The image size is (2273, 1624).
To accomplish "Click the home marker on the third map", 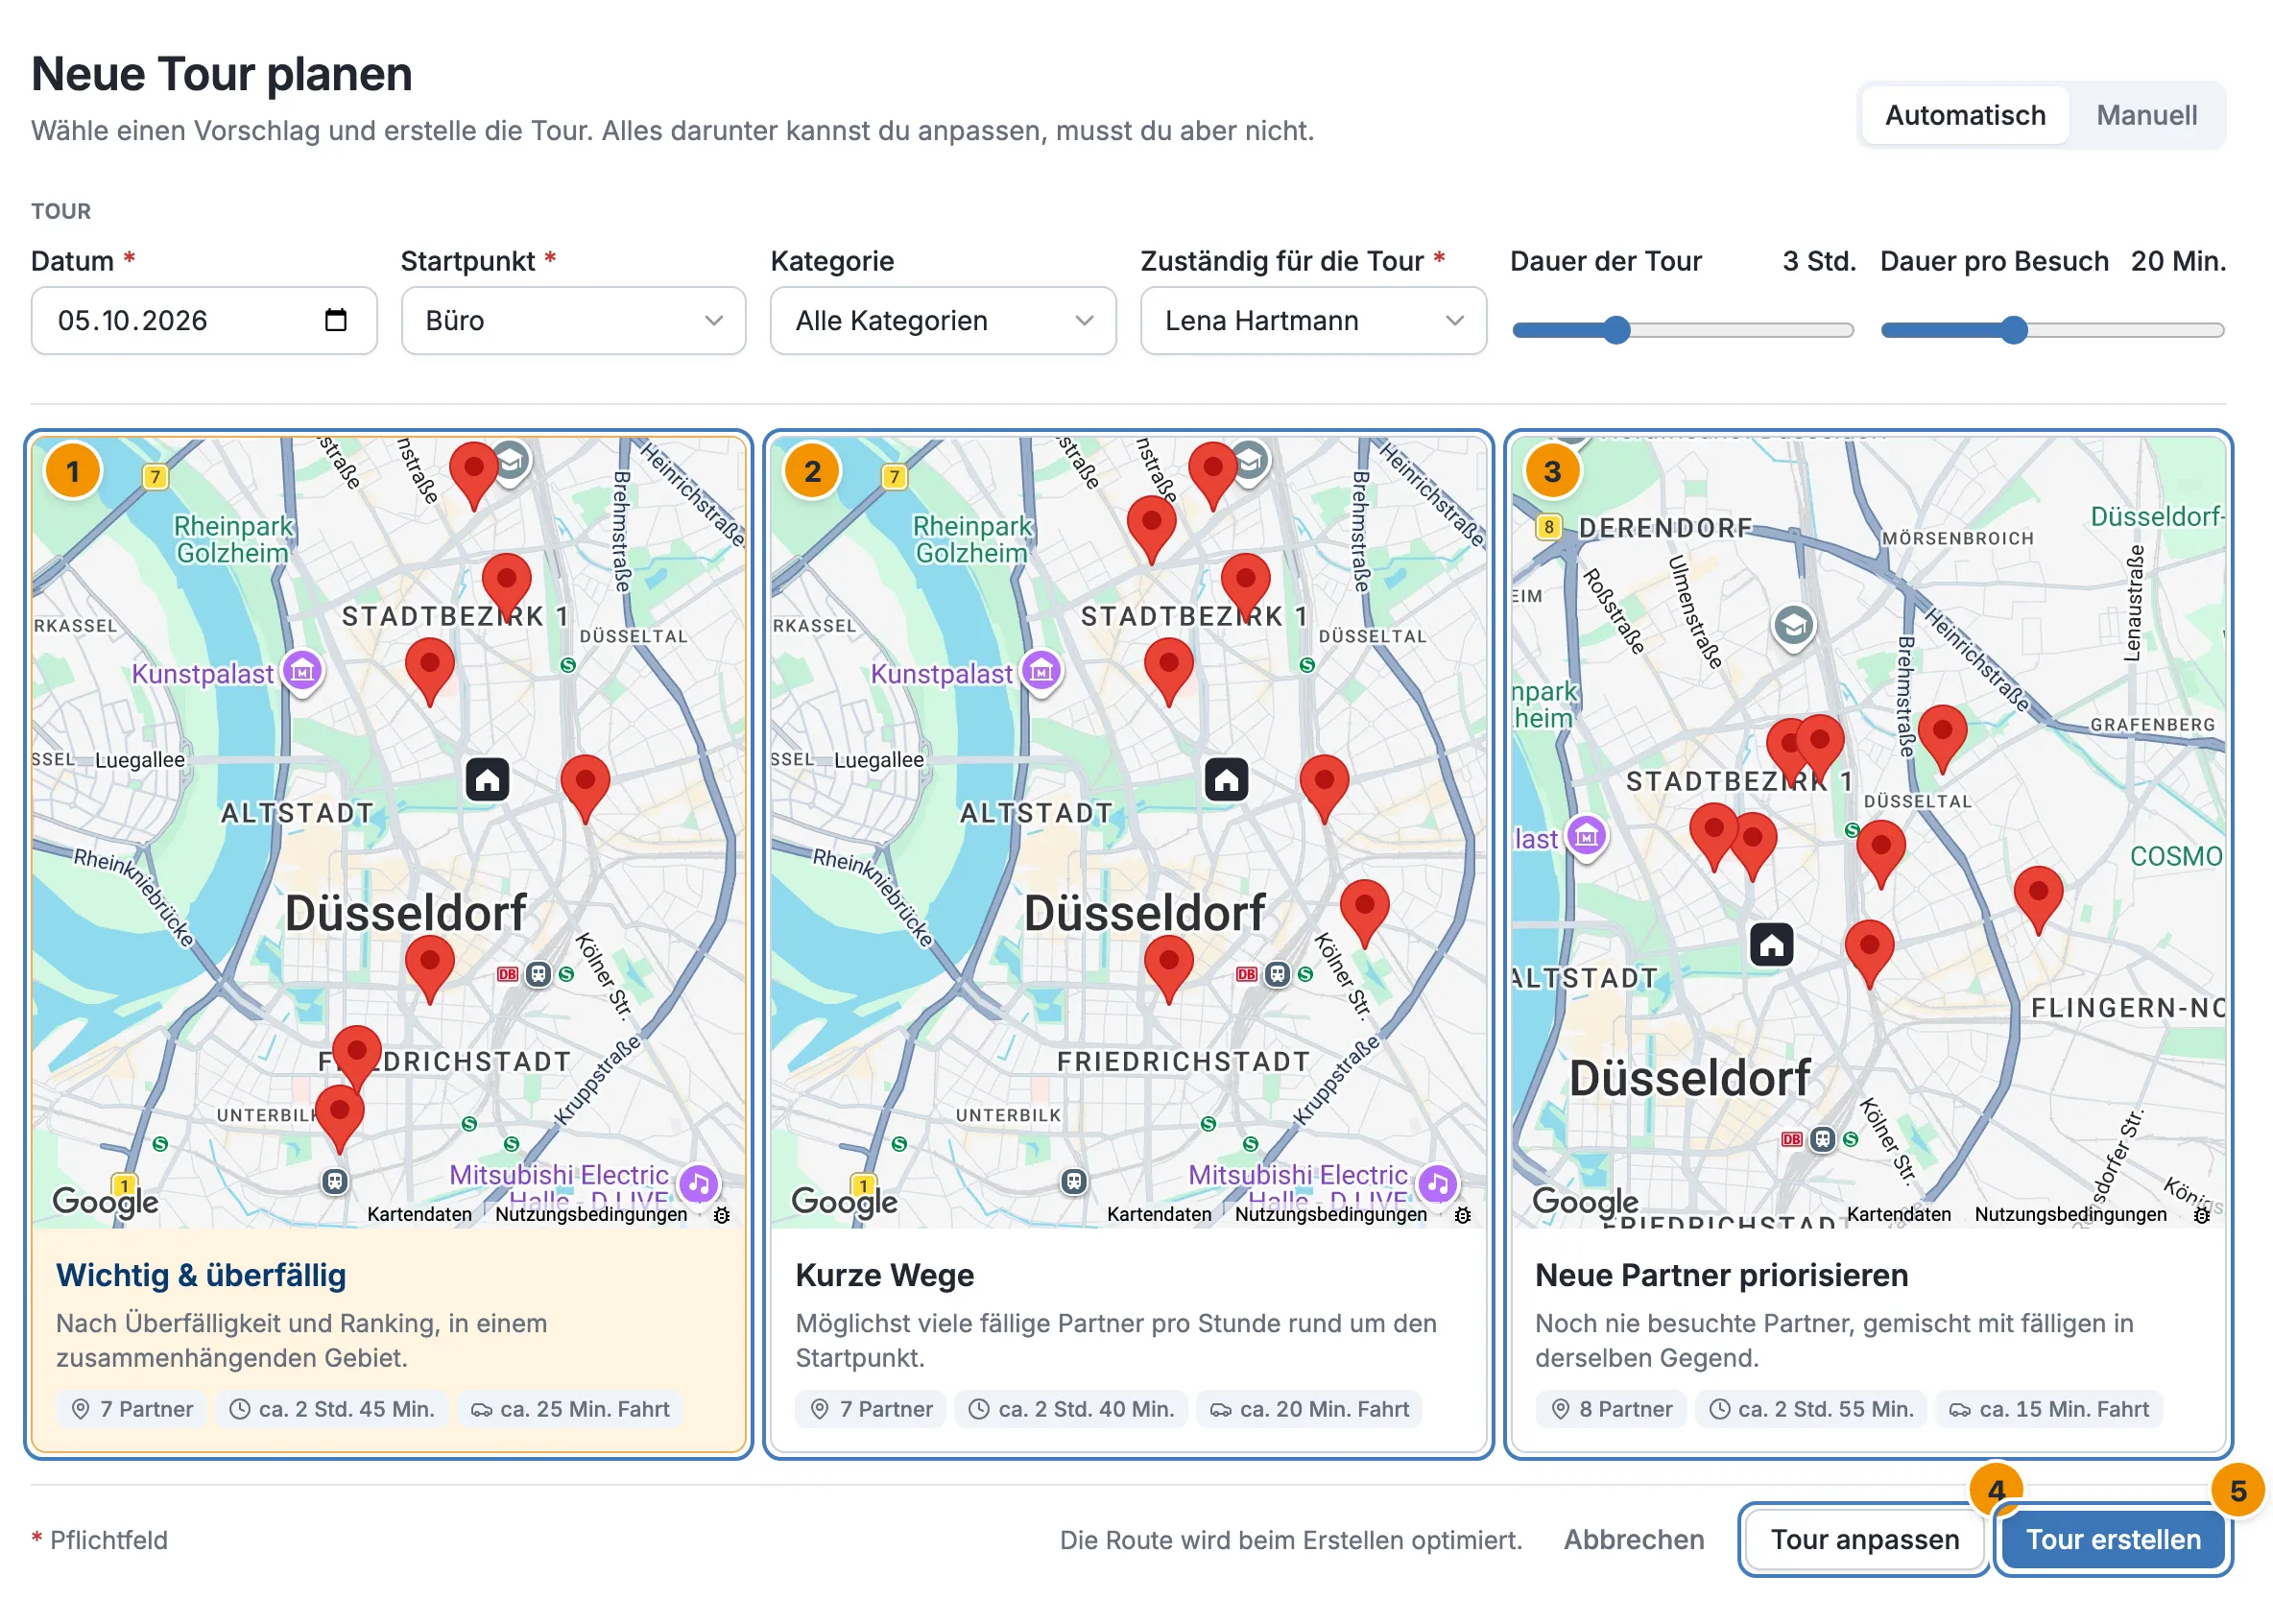I will 1771,944.
